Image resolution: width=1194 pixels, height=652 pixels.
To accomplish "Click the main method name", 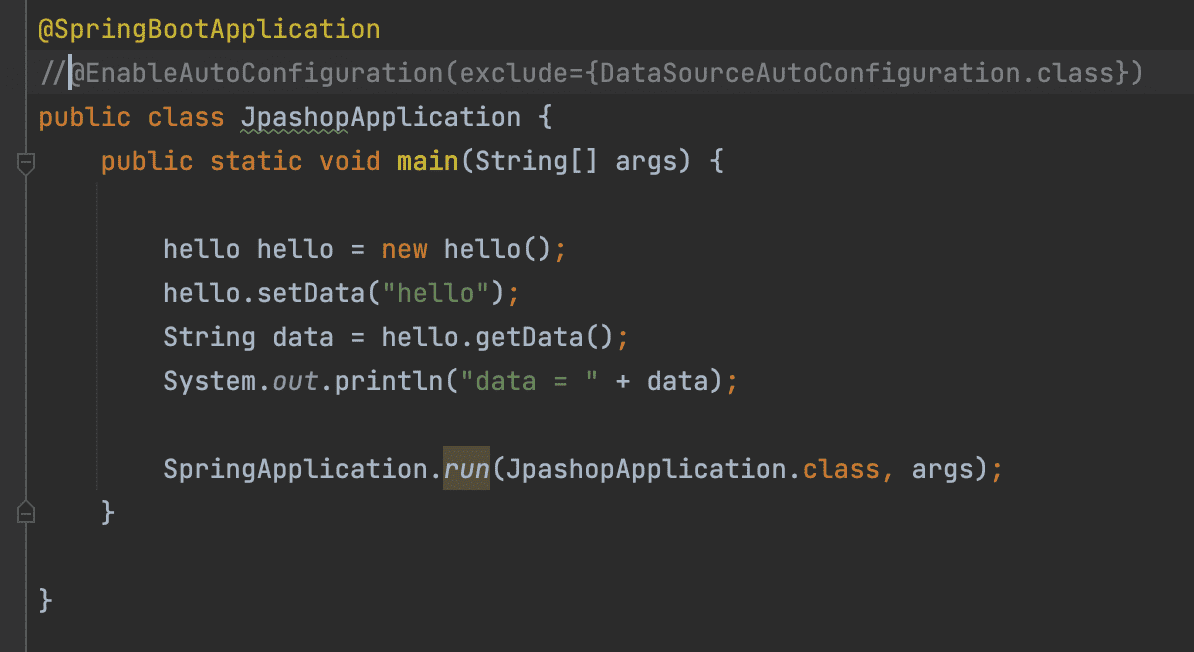I will click(x=428, y=162).
